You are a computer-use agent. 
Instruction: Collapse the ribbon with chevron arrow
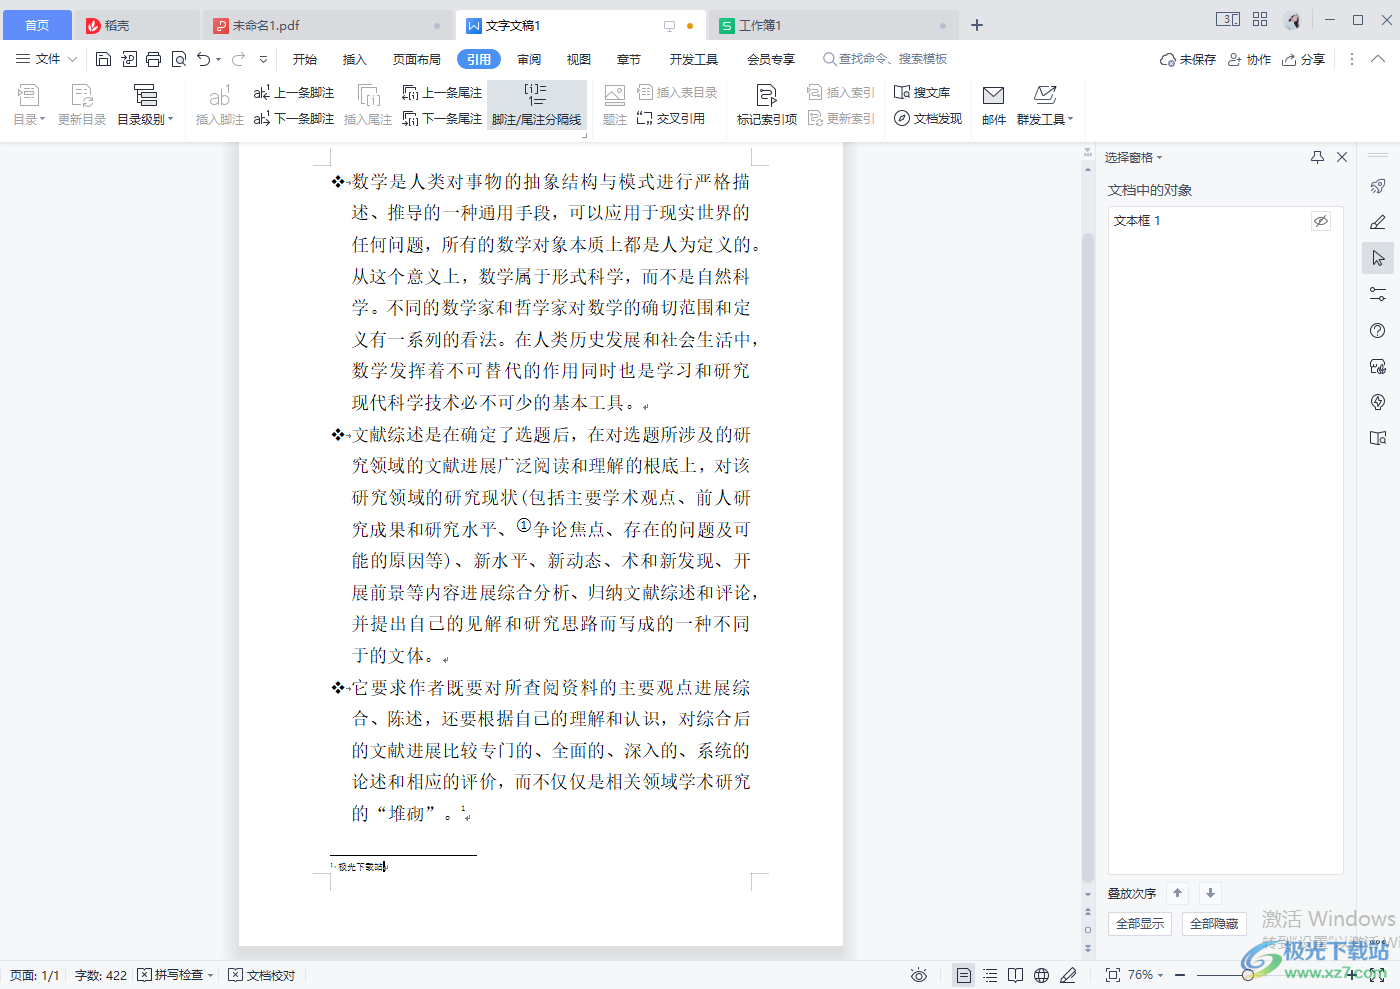point(1378,59)
